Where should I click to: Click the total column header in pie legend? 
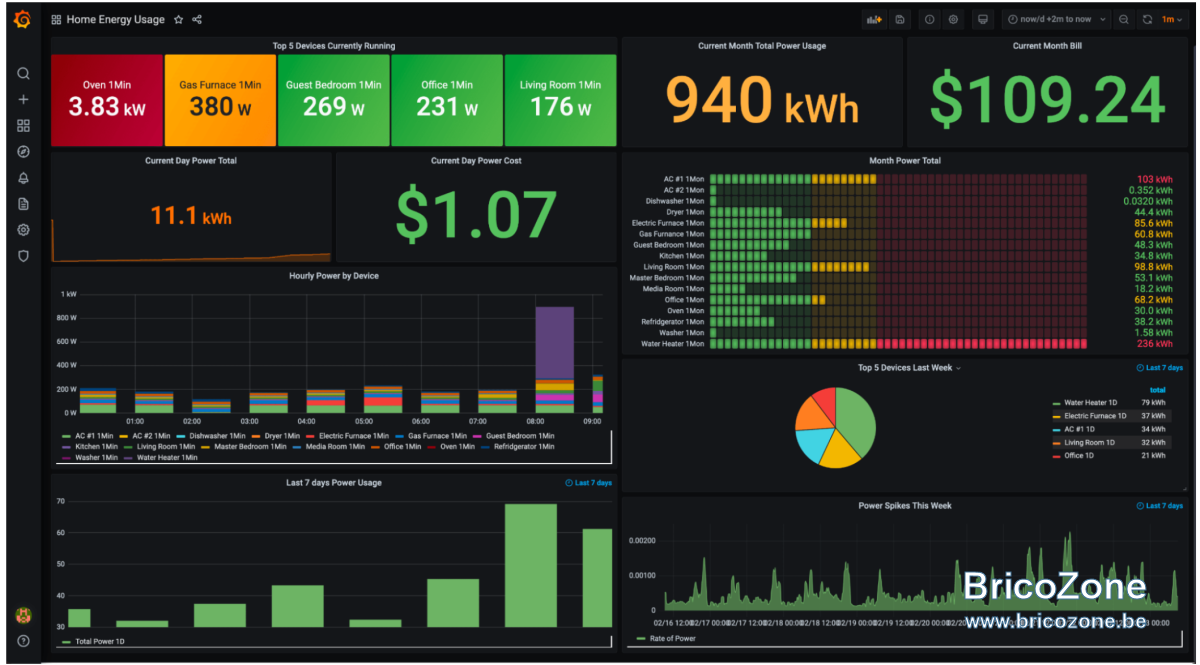[x=1157, y=390]
